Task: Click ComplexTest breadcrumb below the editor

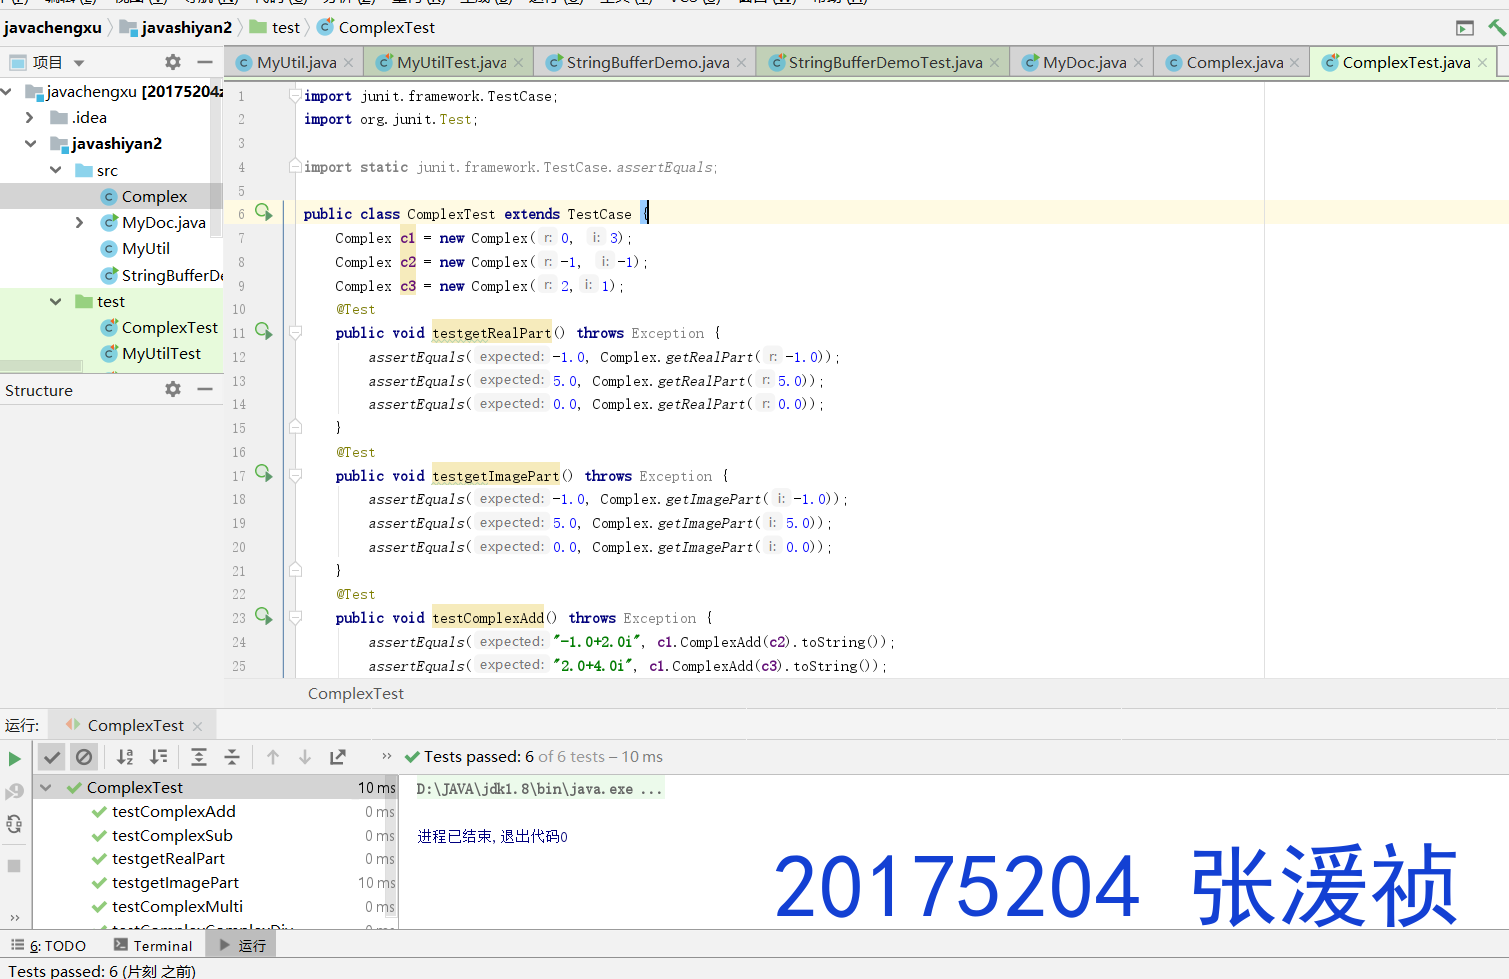Action: [x=356, y=693]
